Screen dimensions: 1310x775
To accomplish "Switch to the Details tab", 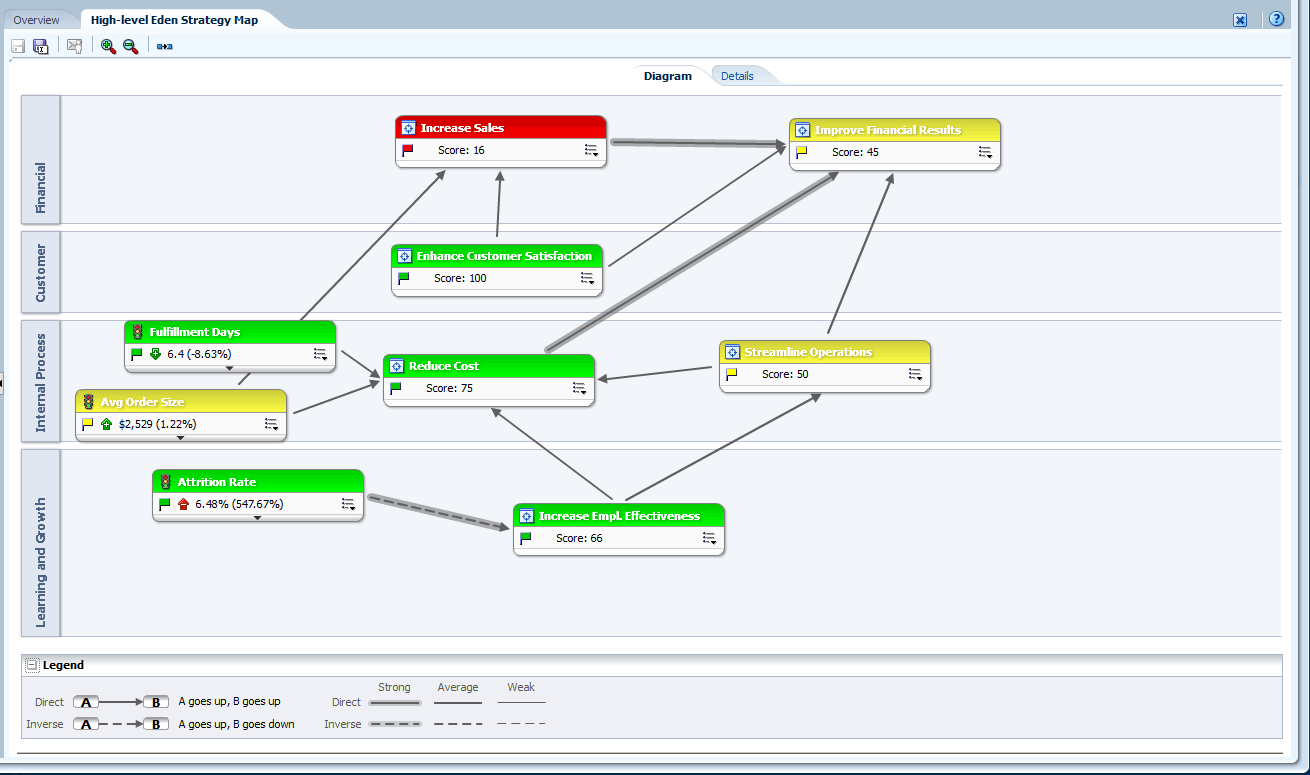I will point(737,76).
